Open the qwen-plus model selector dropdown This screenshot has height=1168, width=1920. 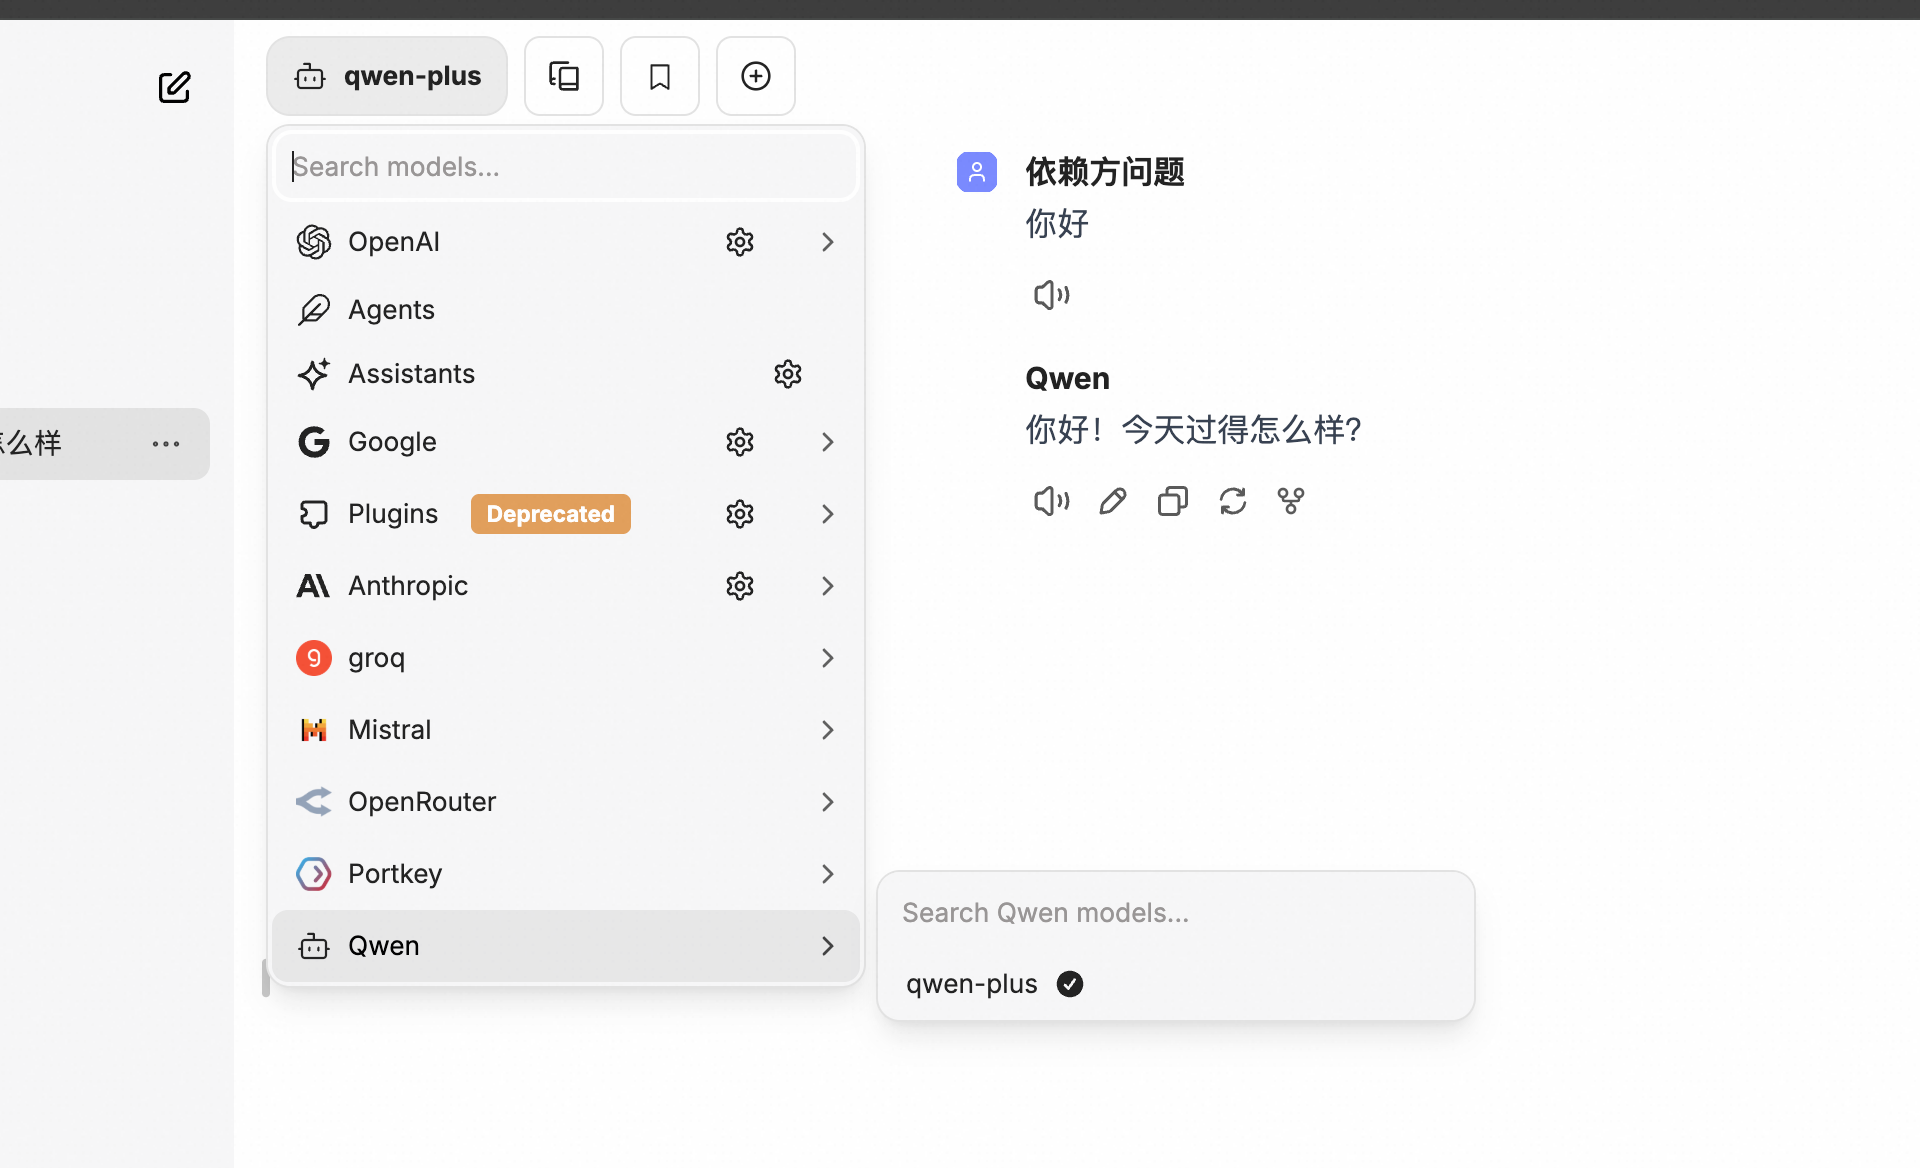(387, 76)
